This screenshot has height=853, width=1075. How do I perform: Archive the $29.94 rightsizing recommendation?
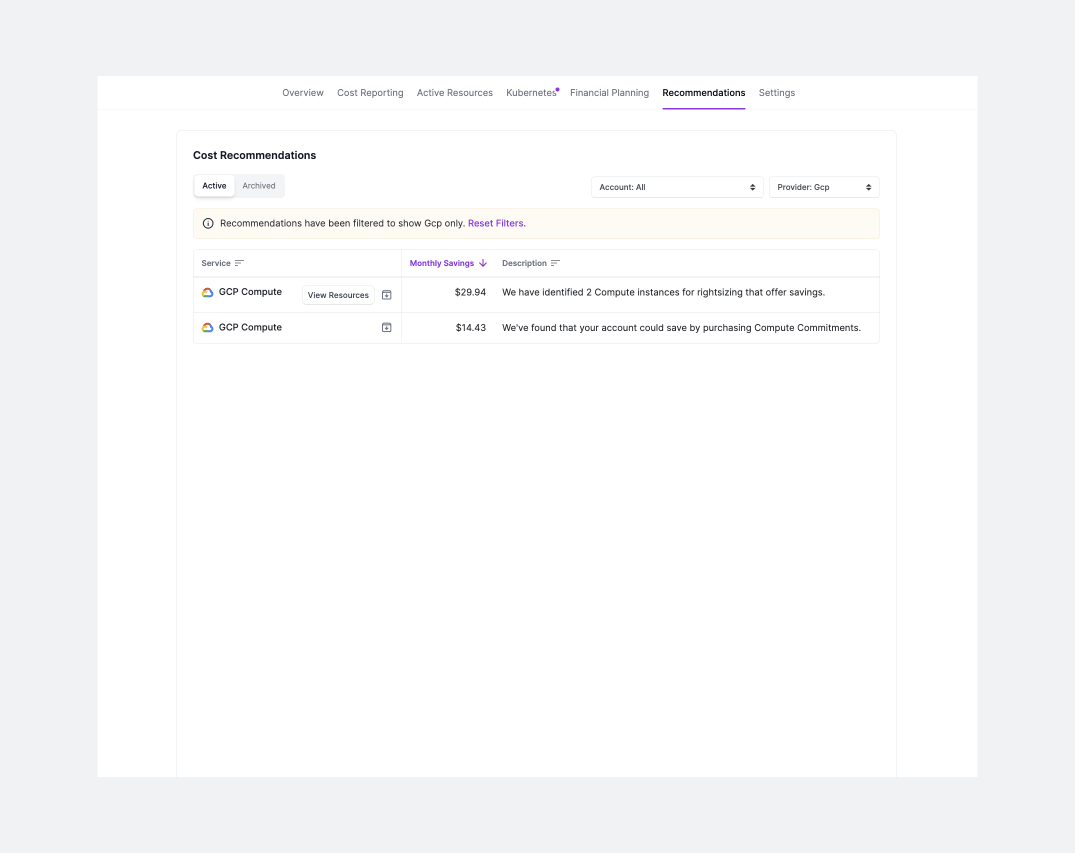point(386,295)
